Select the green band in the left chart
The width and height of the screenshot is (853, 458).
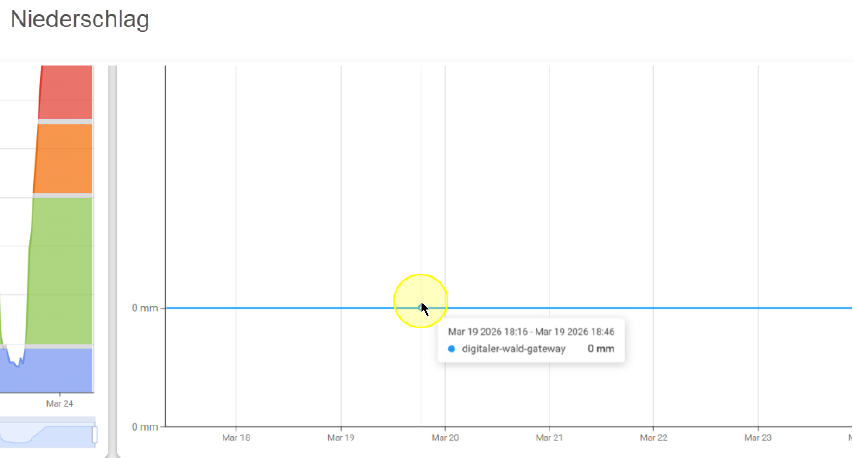point(63,270)
